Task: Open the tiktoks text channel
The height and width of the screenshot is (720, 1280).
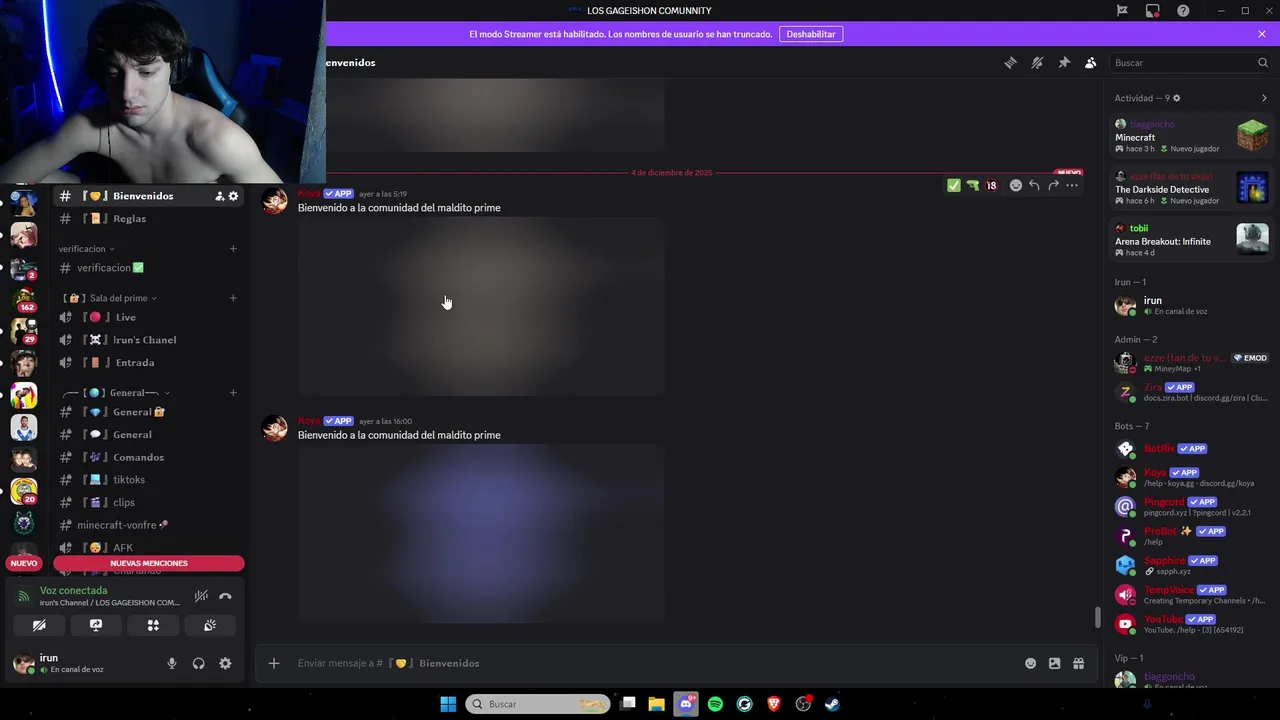Action: pyautogui.click(x=148, y=480)
